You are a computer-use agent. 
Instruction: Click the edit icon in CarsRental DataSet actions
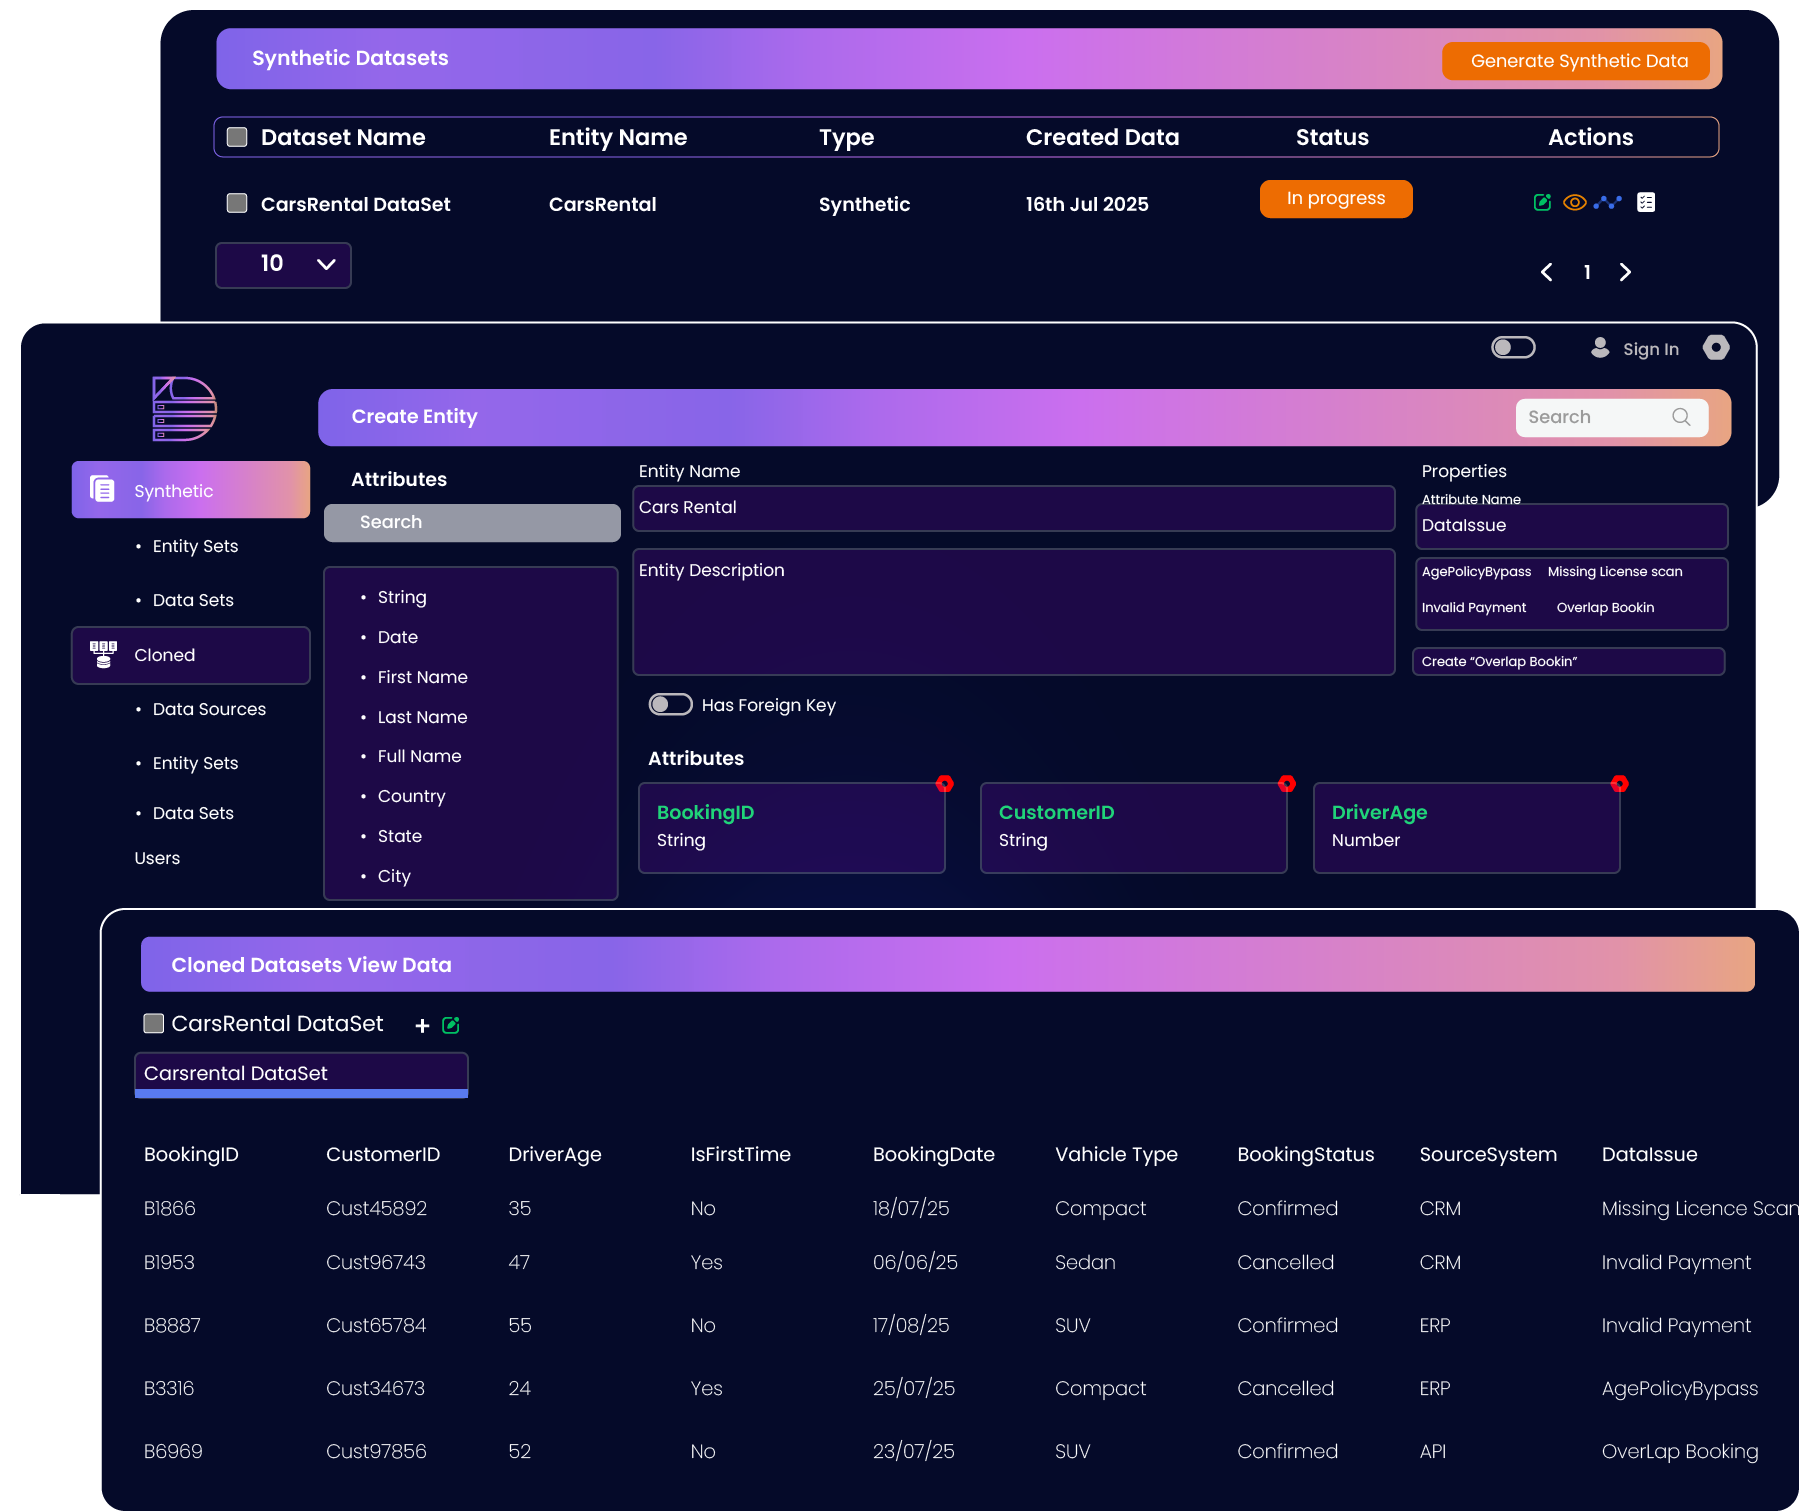tap(1542, 203)
